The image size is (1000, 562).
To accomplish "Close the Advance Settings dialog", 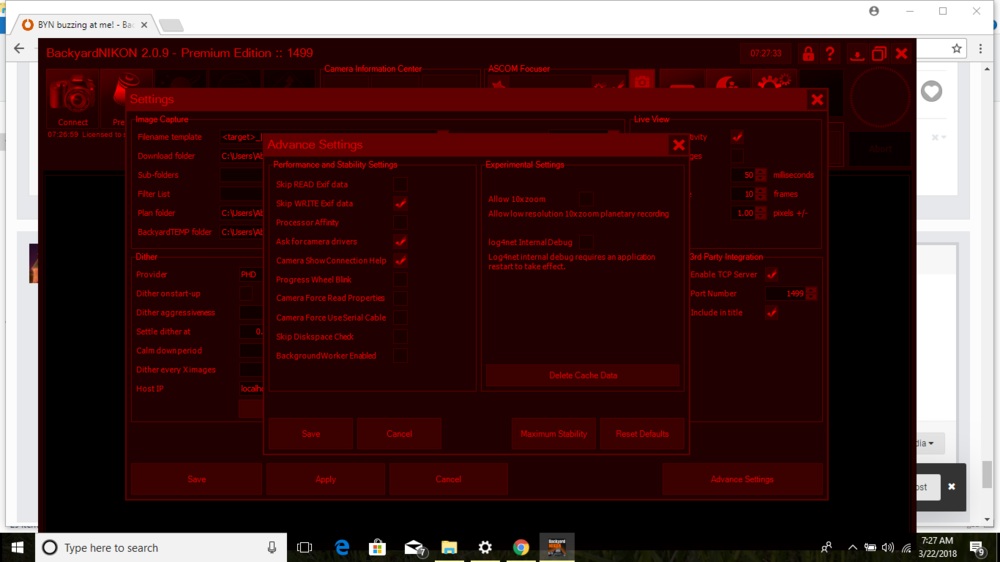I will click(679, 145).
